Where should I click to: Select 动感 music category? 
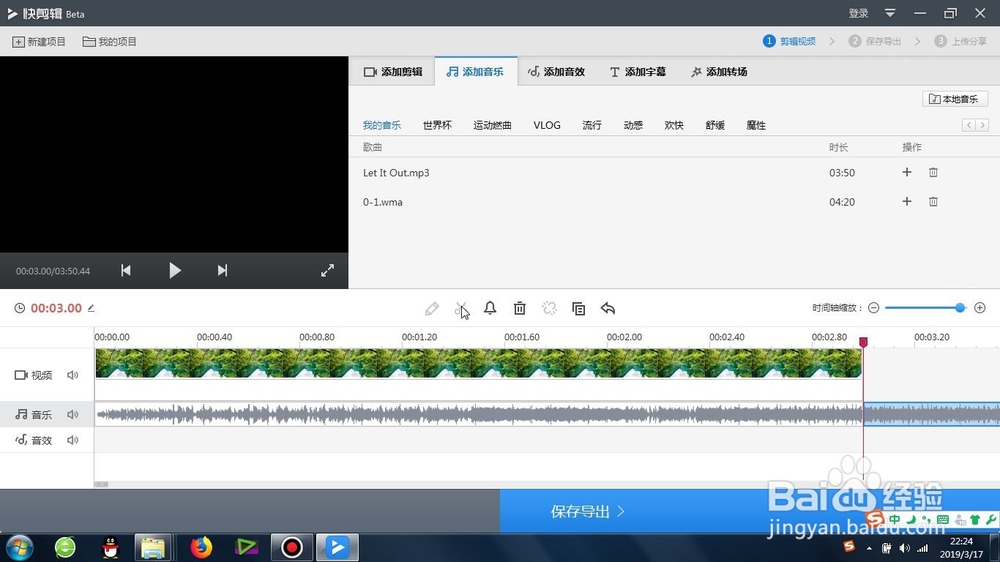tap(633, 125)
